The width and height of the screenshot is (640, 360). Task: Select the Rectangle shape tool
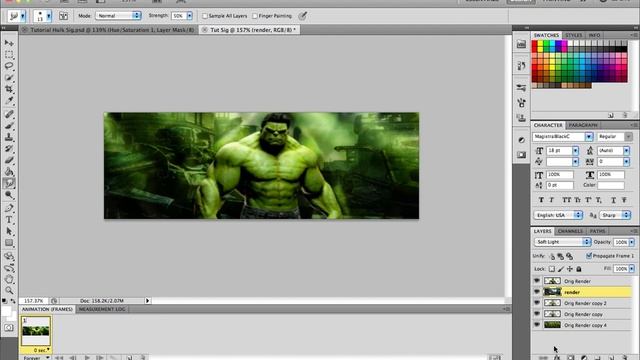[9, 243]
